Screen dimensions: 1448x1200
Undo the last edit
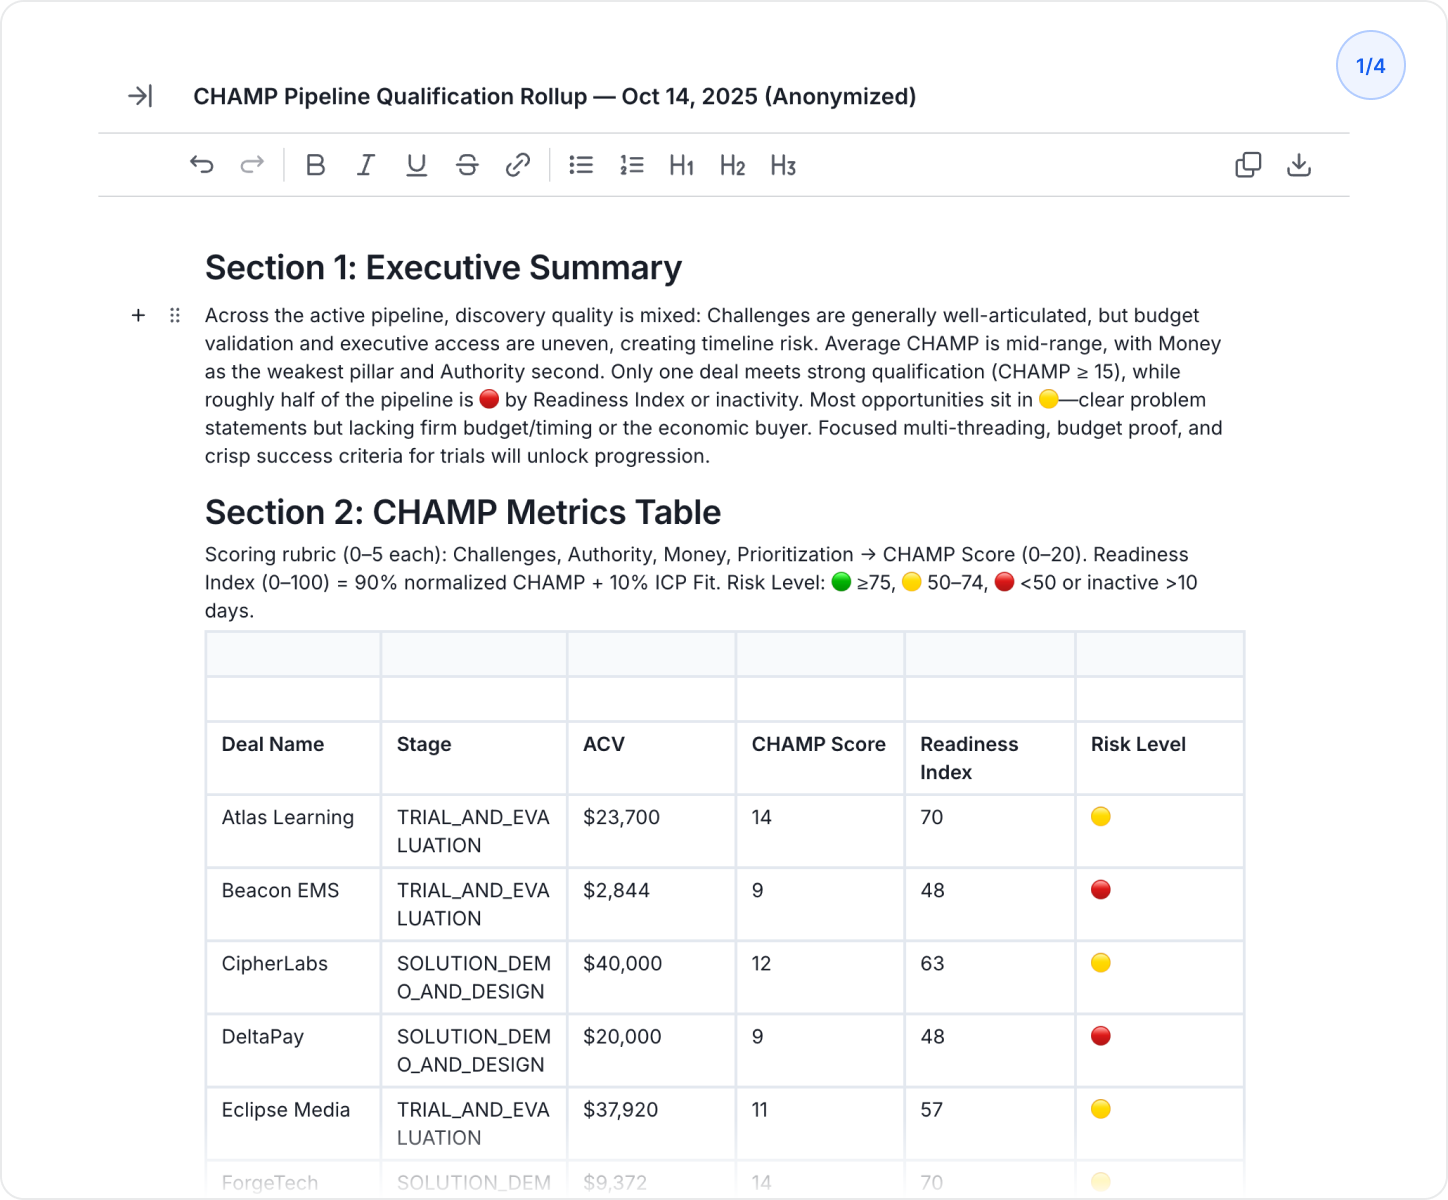(202, 165)
